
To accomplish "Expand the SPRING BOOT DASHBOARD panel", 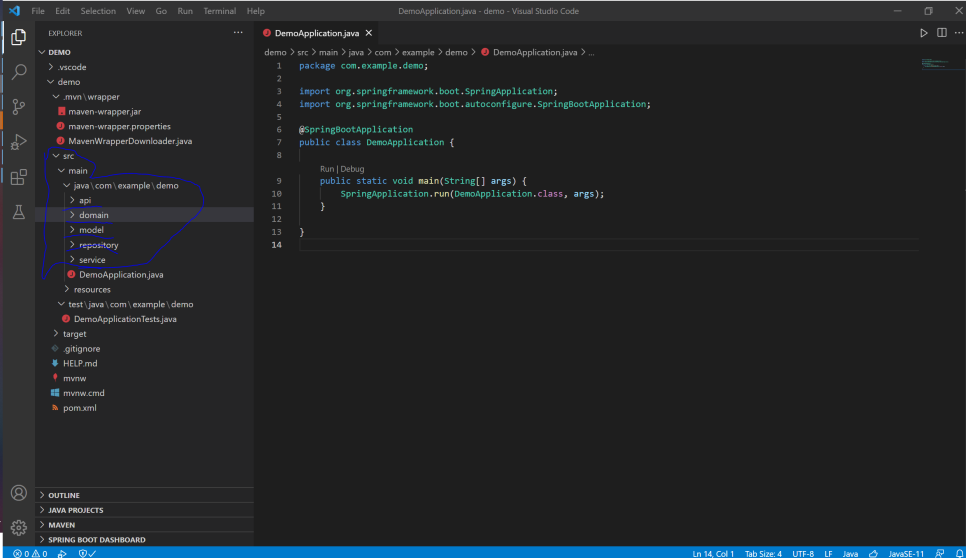I will [96, 540].
